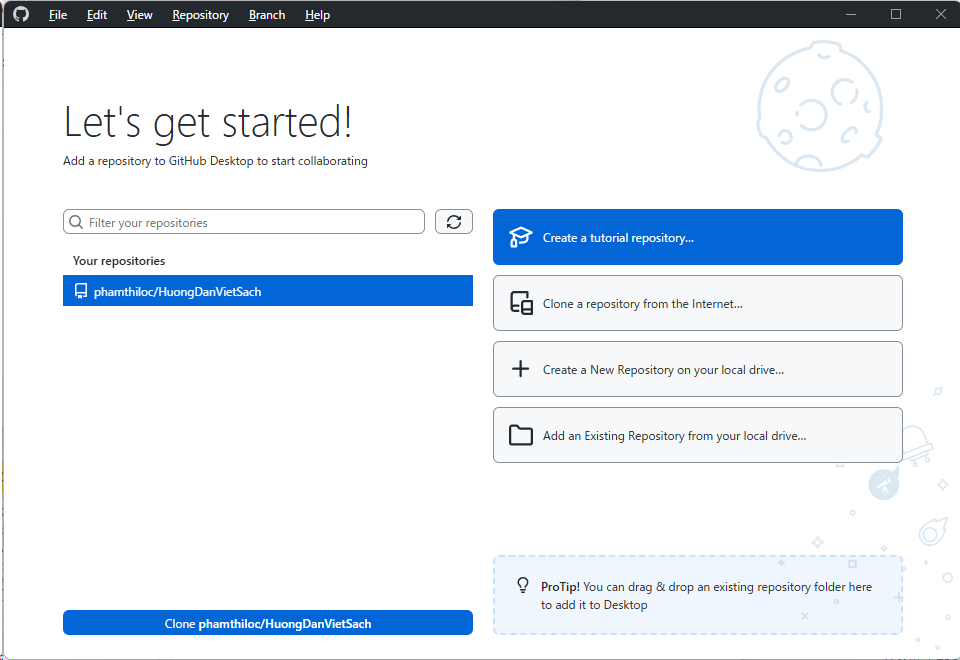Click the clone repository devices icon

521,303
